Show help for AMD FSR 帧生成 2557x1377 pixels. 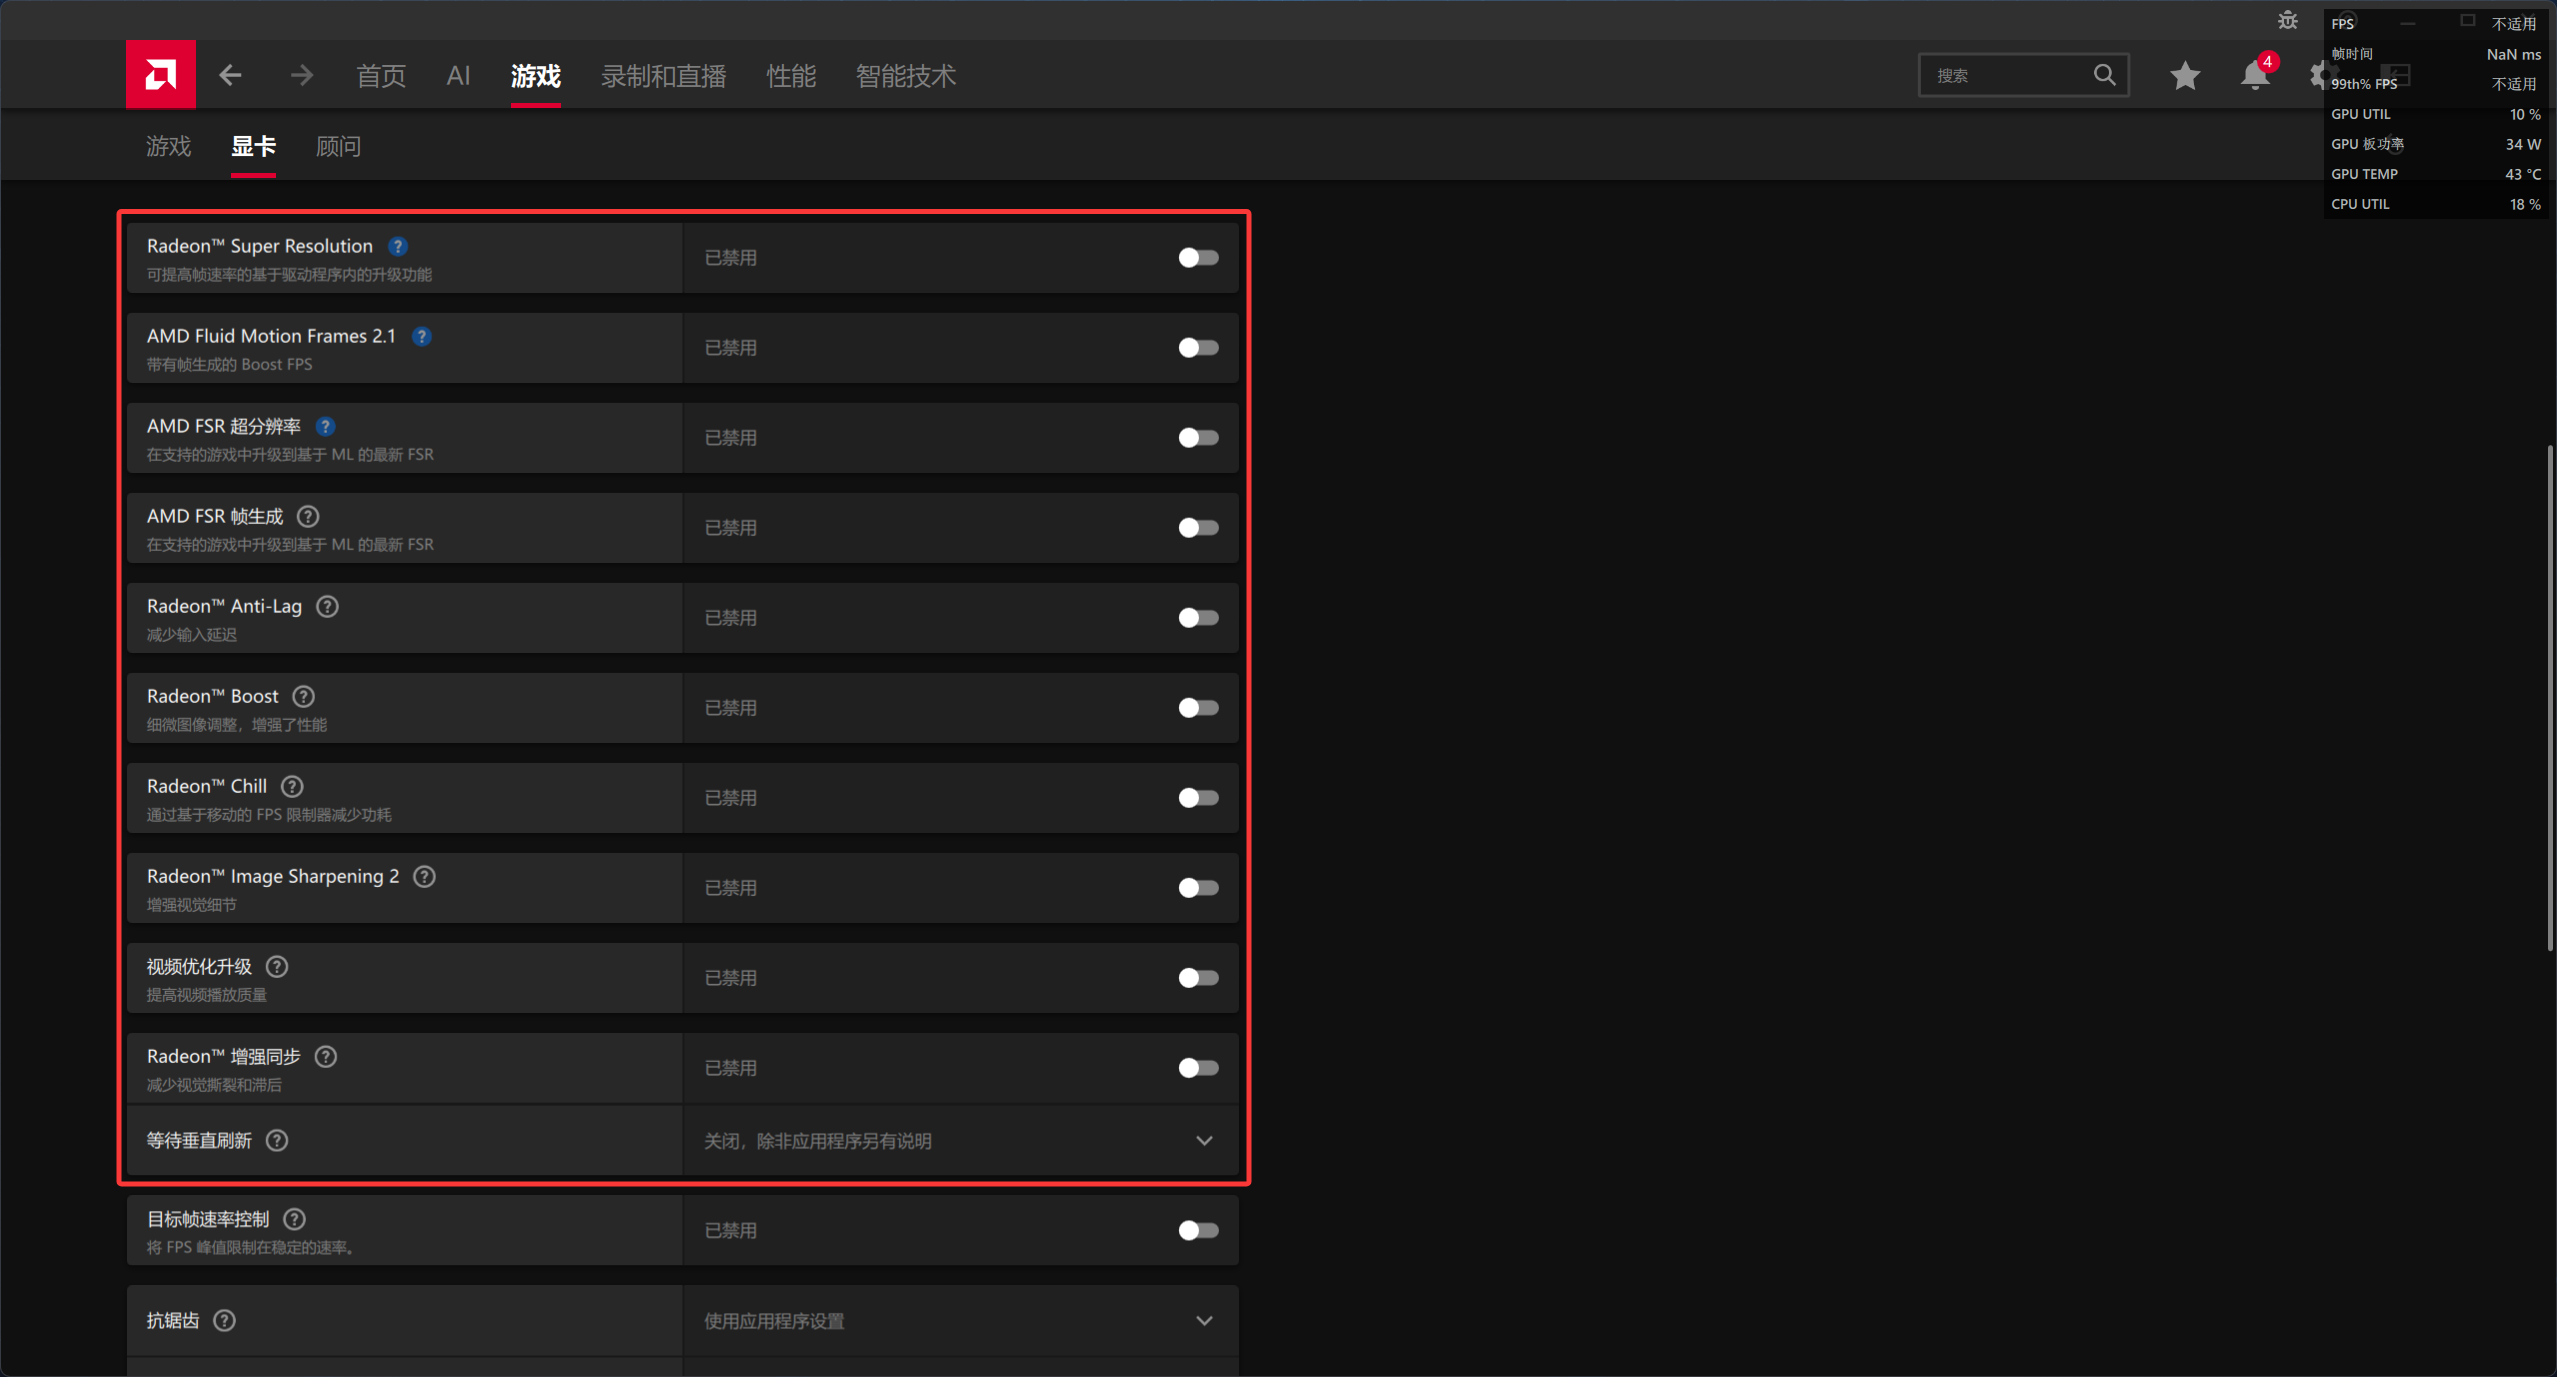(x=308, y=516)
